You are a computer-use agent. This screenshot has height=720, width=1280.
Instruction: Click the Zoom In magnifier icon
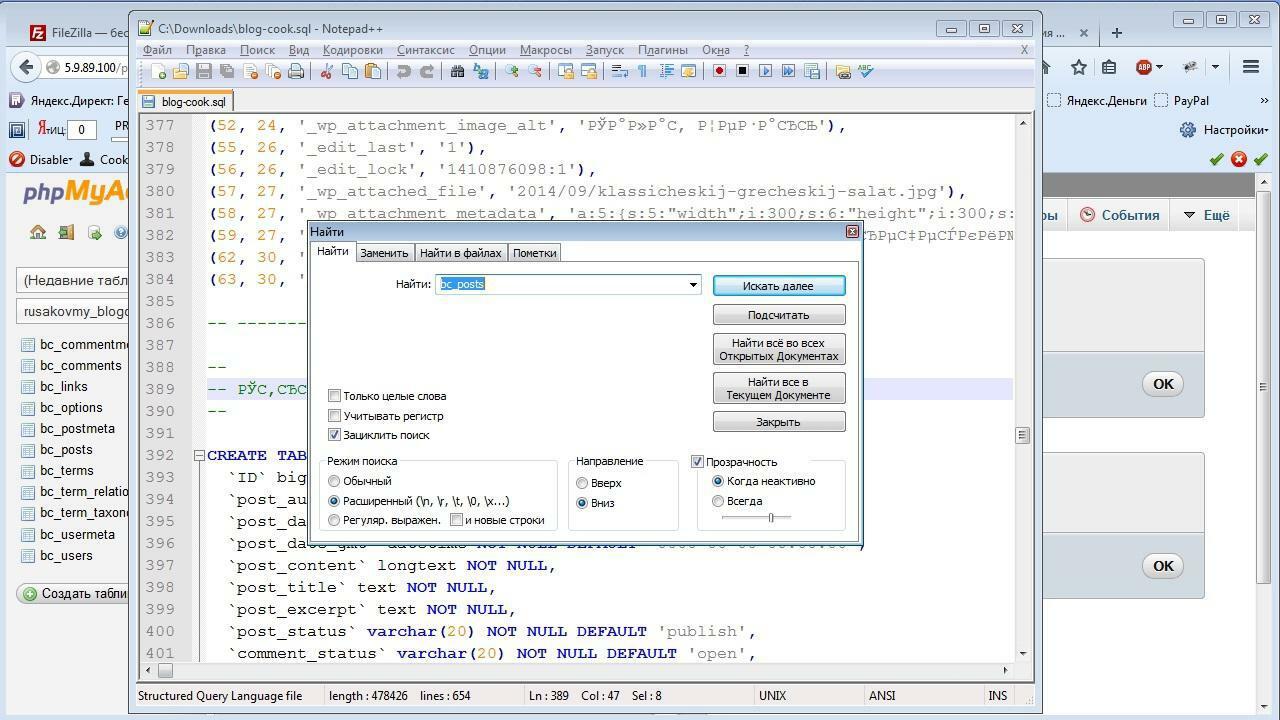click(511, 71)
